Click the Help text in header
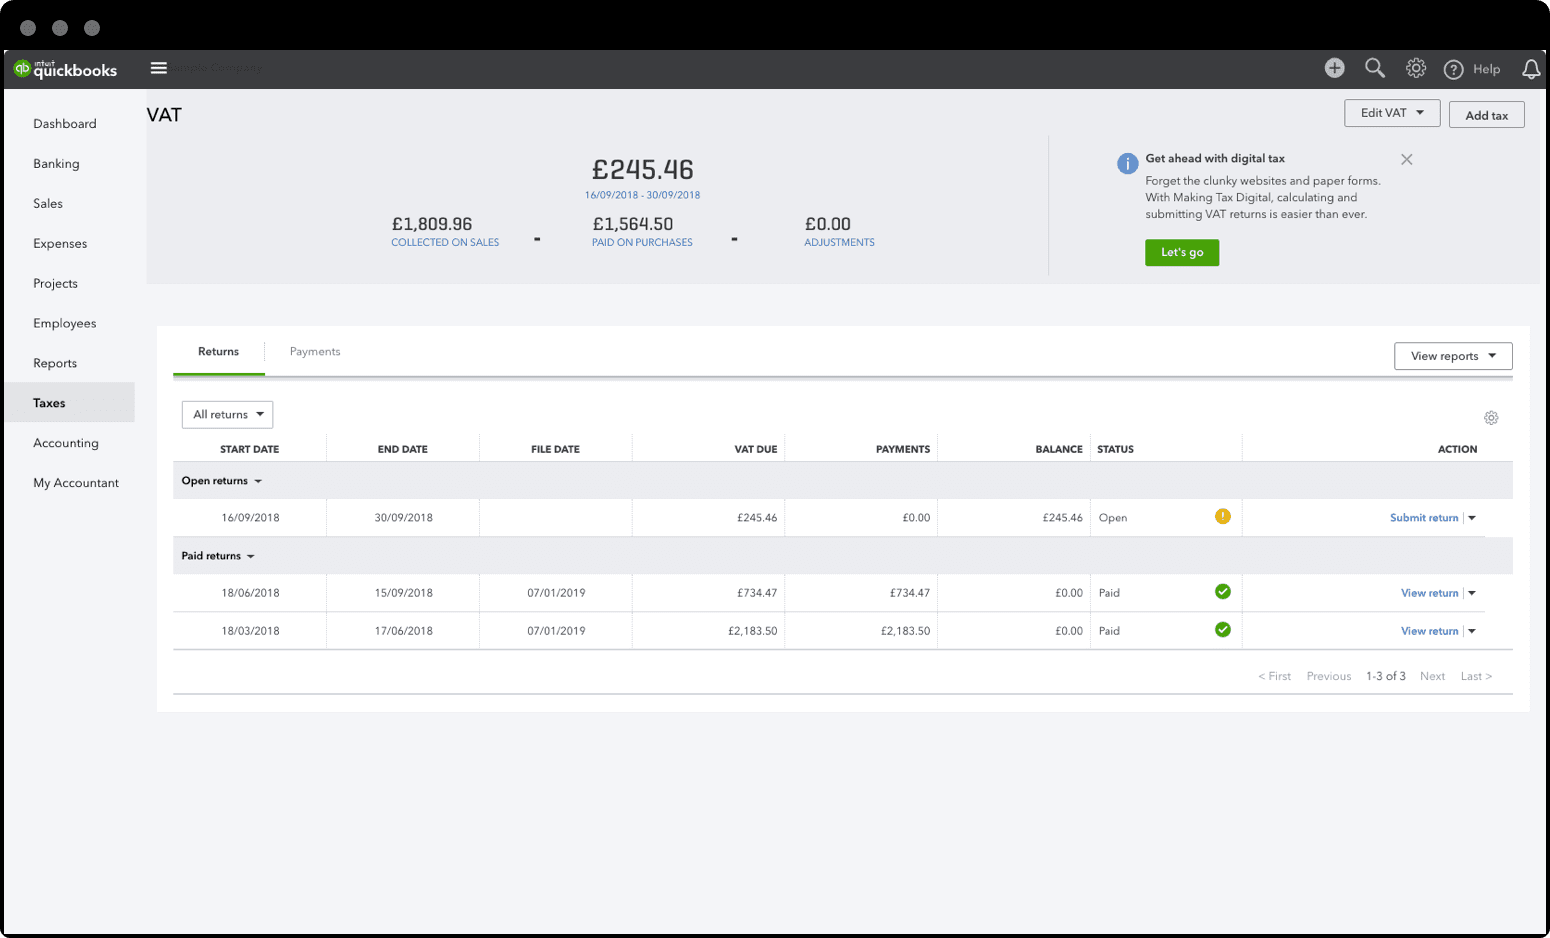 1486,69
